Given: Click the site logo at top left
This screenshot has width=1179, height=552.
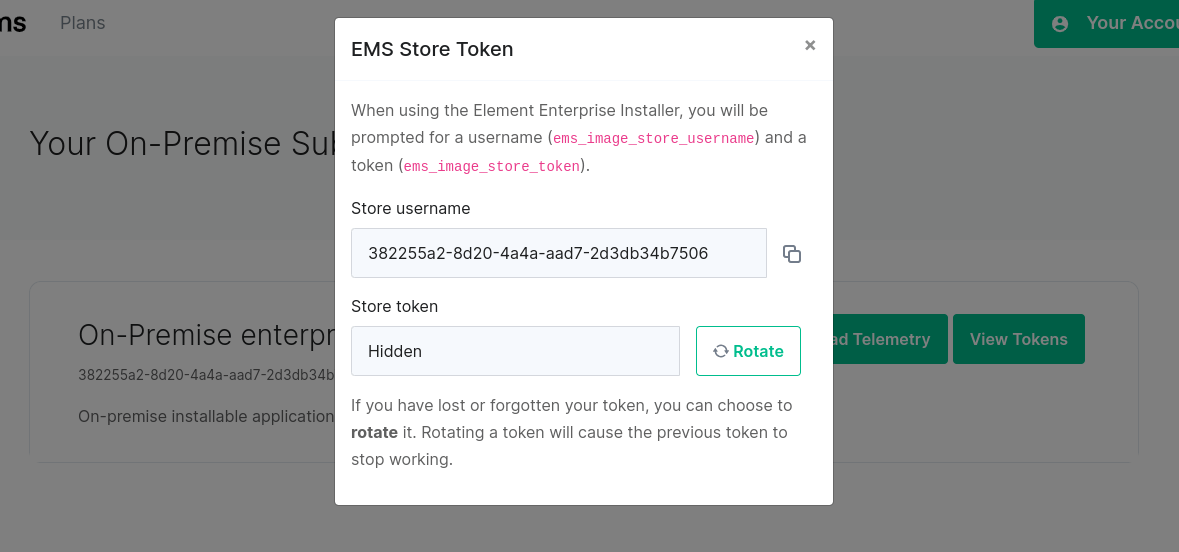Looking at the screenshot, I should pos(13,23).
